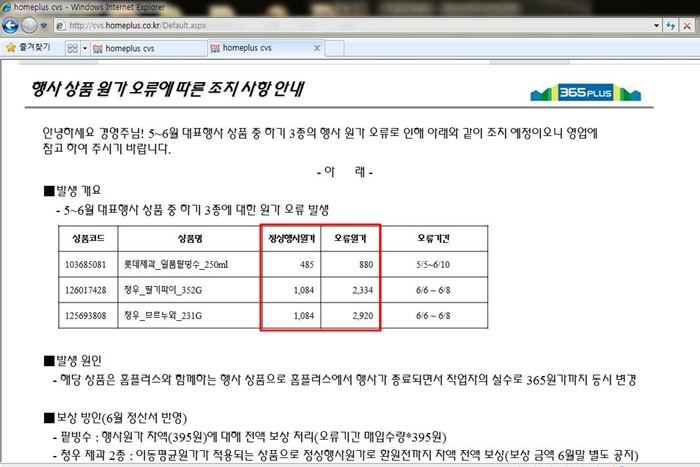This screenshot has width=700, height=467.
Task: Click the favicon on the first homeplus tab
Action: [x=98, y=48]
